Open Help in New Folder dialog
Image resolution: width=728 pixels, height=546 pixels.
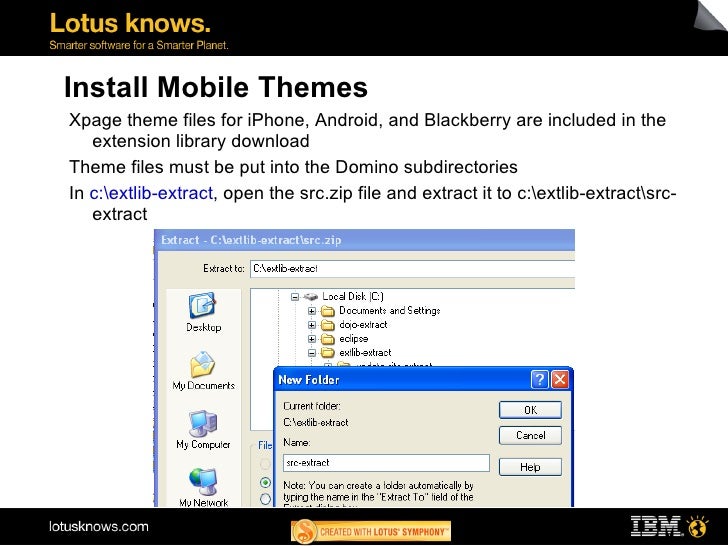(530, 467)
